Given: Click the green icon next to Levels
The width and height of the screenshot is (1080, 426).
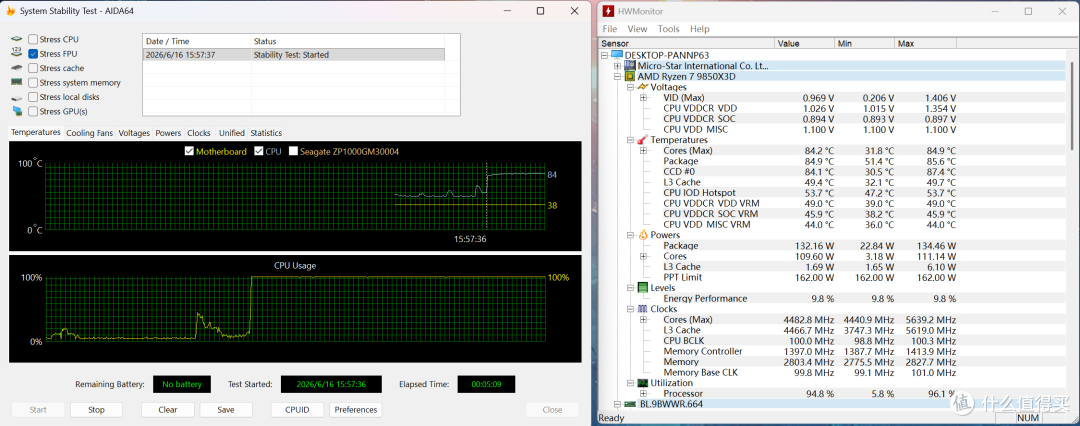Looking at the screenshot, I should (x=643, y=287).
